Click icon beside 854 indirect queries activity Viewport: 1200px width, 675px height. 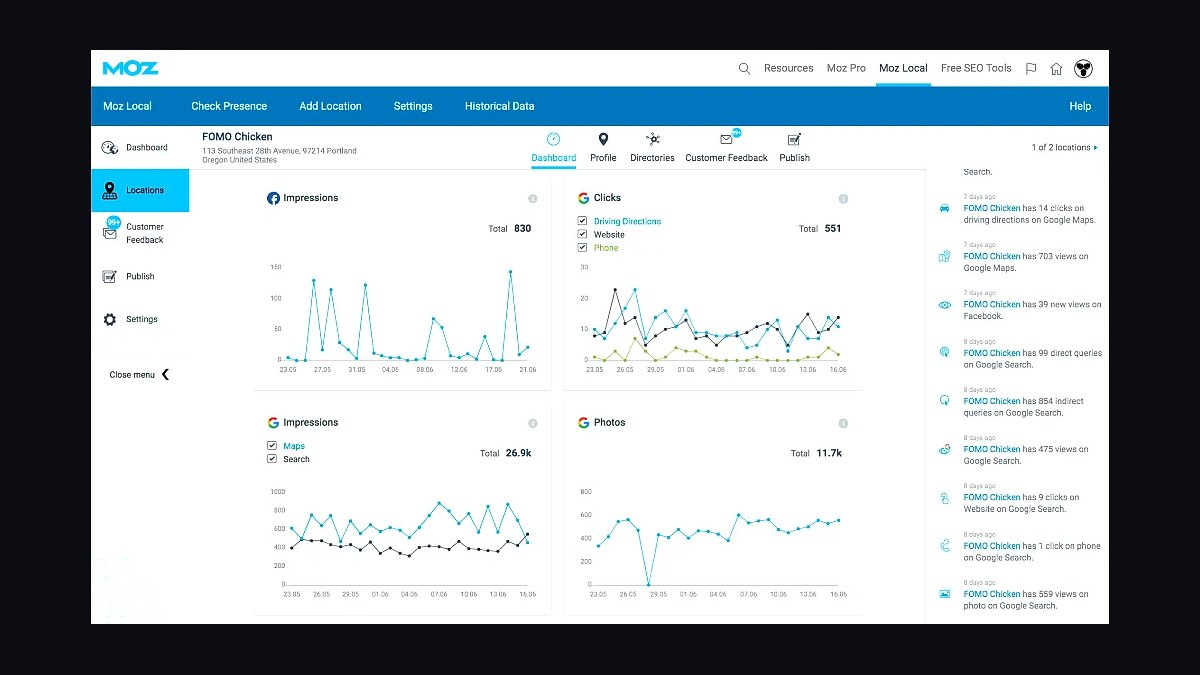[x=944, y=401]
